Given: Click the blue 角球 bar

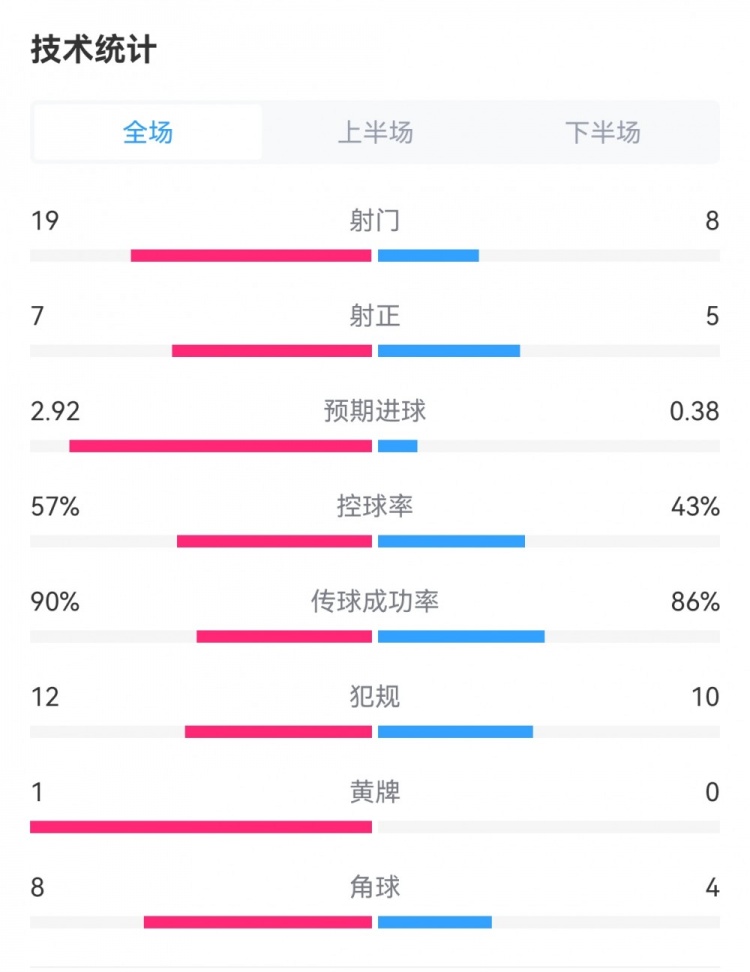Looking at the screenshot, I should coord(435,922).
